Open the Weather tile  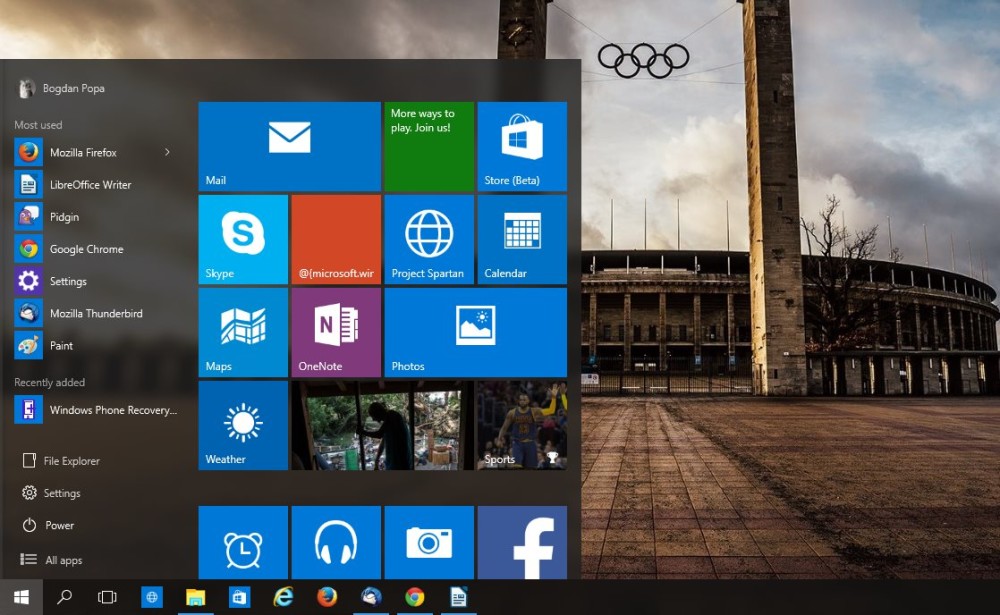coord(243,426)
